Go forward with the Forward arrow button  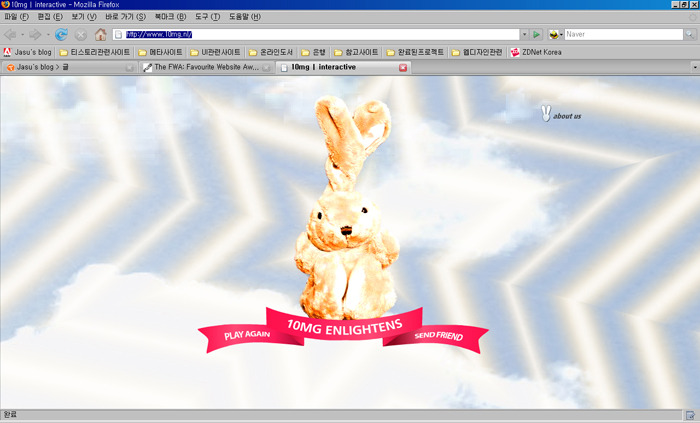[x=35, y=34]
